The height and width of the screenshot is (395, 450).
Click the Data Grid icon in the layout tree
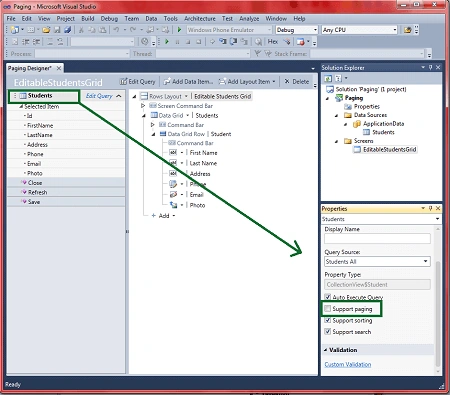click(154, 115)
